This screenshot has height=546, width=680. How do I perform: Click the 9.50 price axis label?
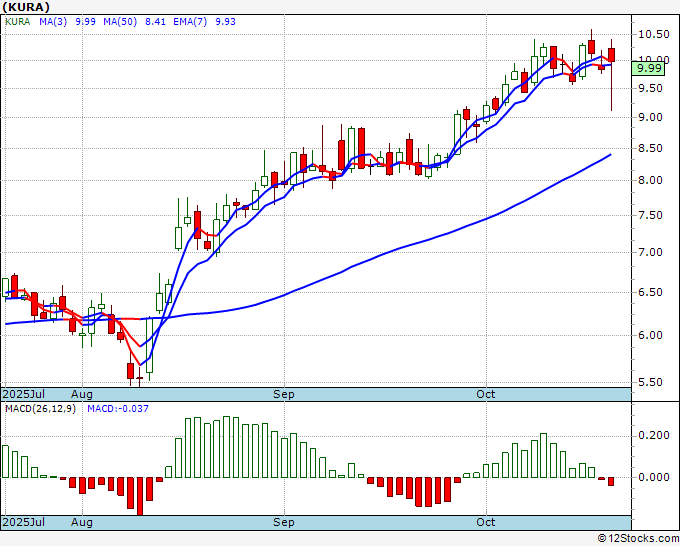(x=650, y=88)
